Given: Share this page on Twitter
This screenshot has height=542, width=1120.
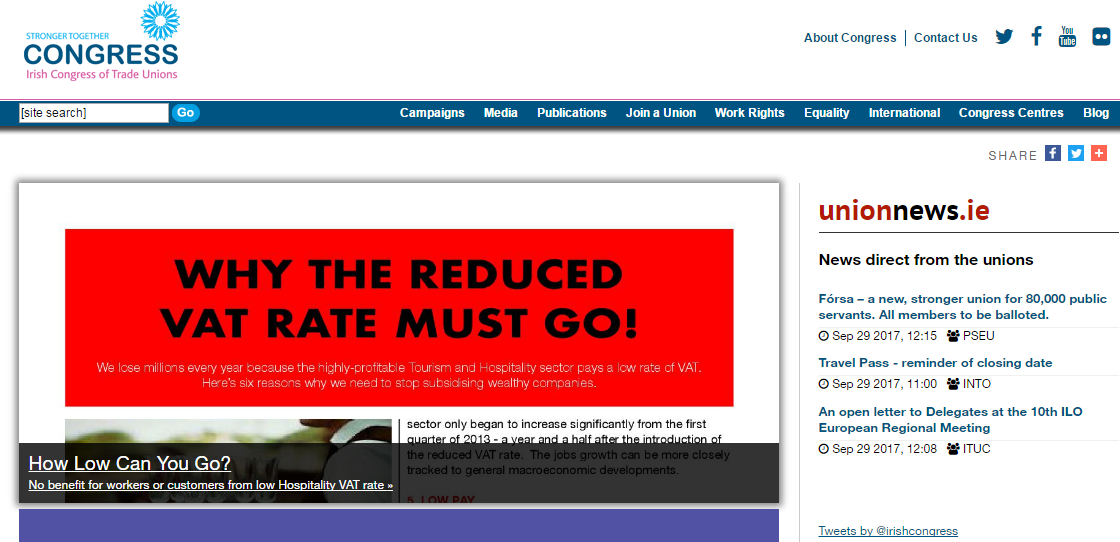Looking at the screenshot, I should (1076, 153).
